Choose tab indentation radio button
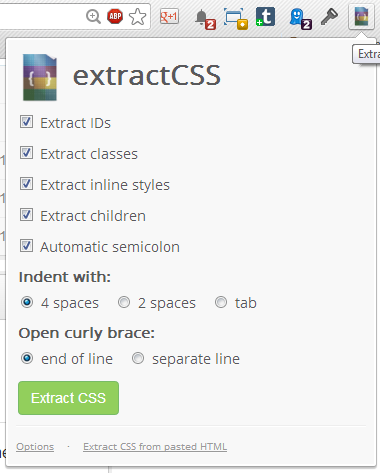Screen dimensions: 380x473 point(221,302)
